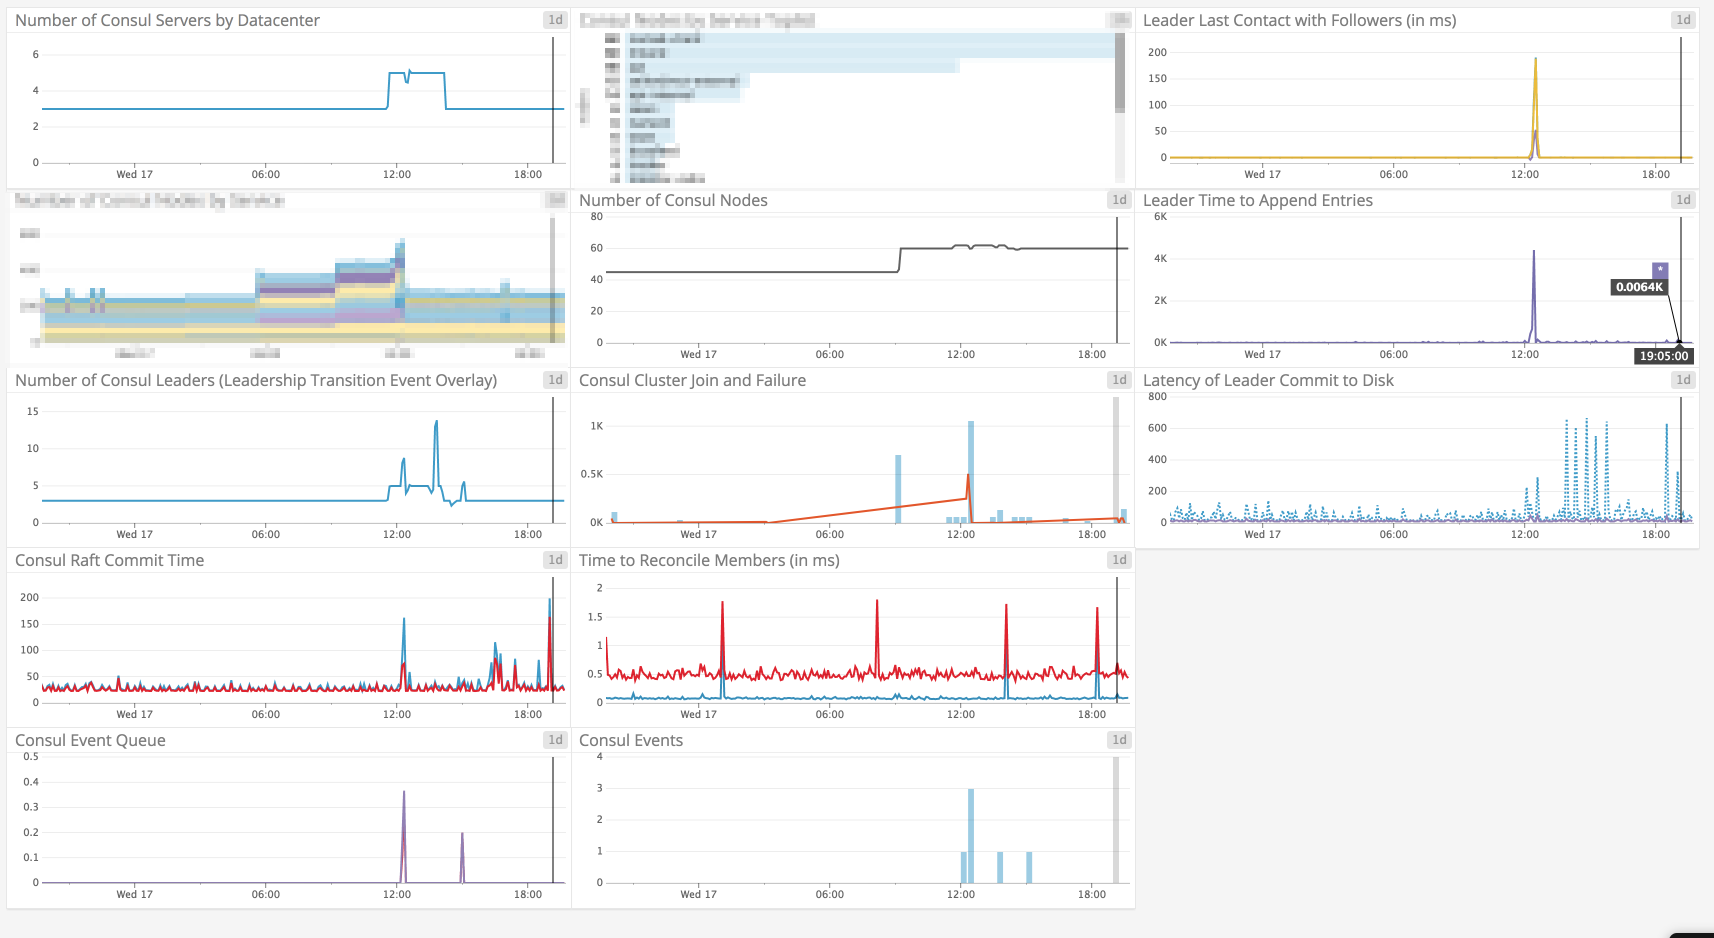Click 1d badge on Number of Consul Nodes
Screen dimensions: 1714x938
click(x=1119, y=200)
